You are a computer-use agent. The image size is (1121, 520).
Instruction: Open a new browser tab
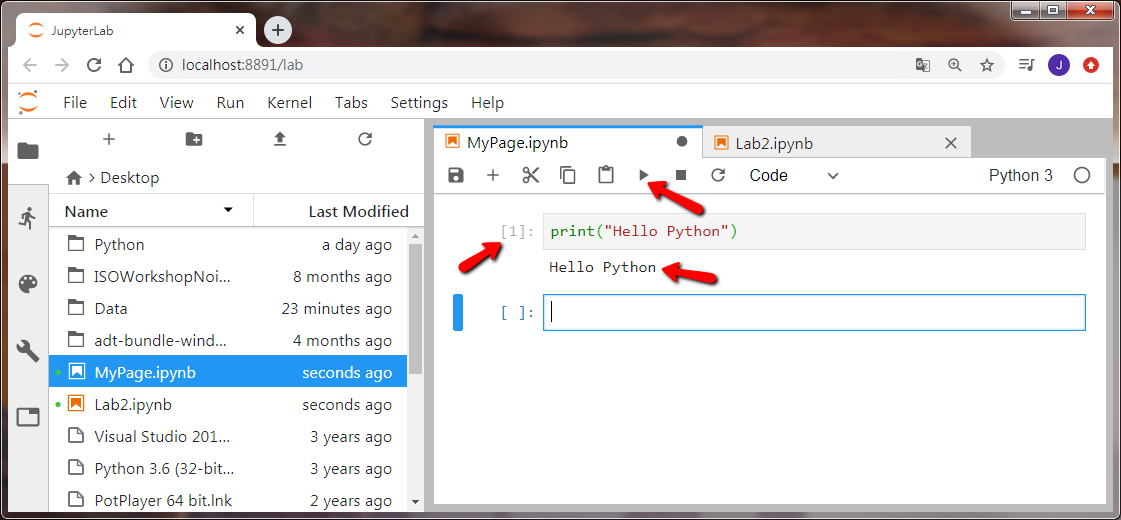[278, 29]
